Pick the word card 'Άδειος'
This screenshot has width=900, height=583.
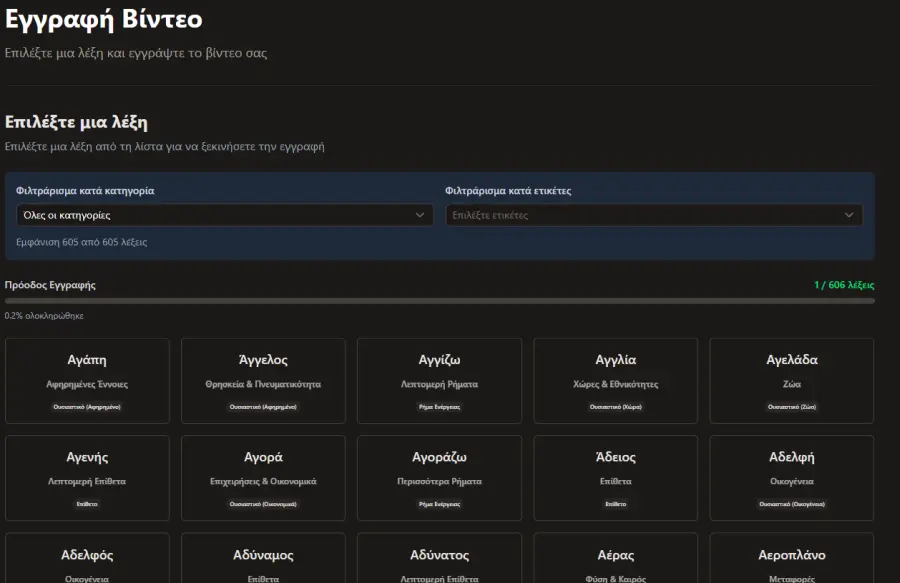pyautogui.click(x=616, y=478)
